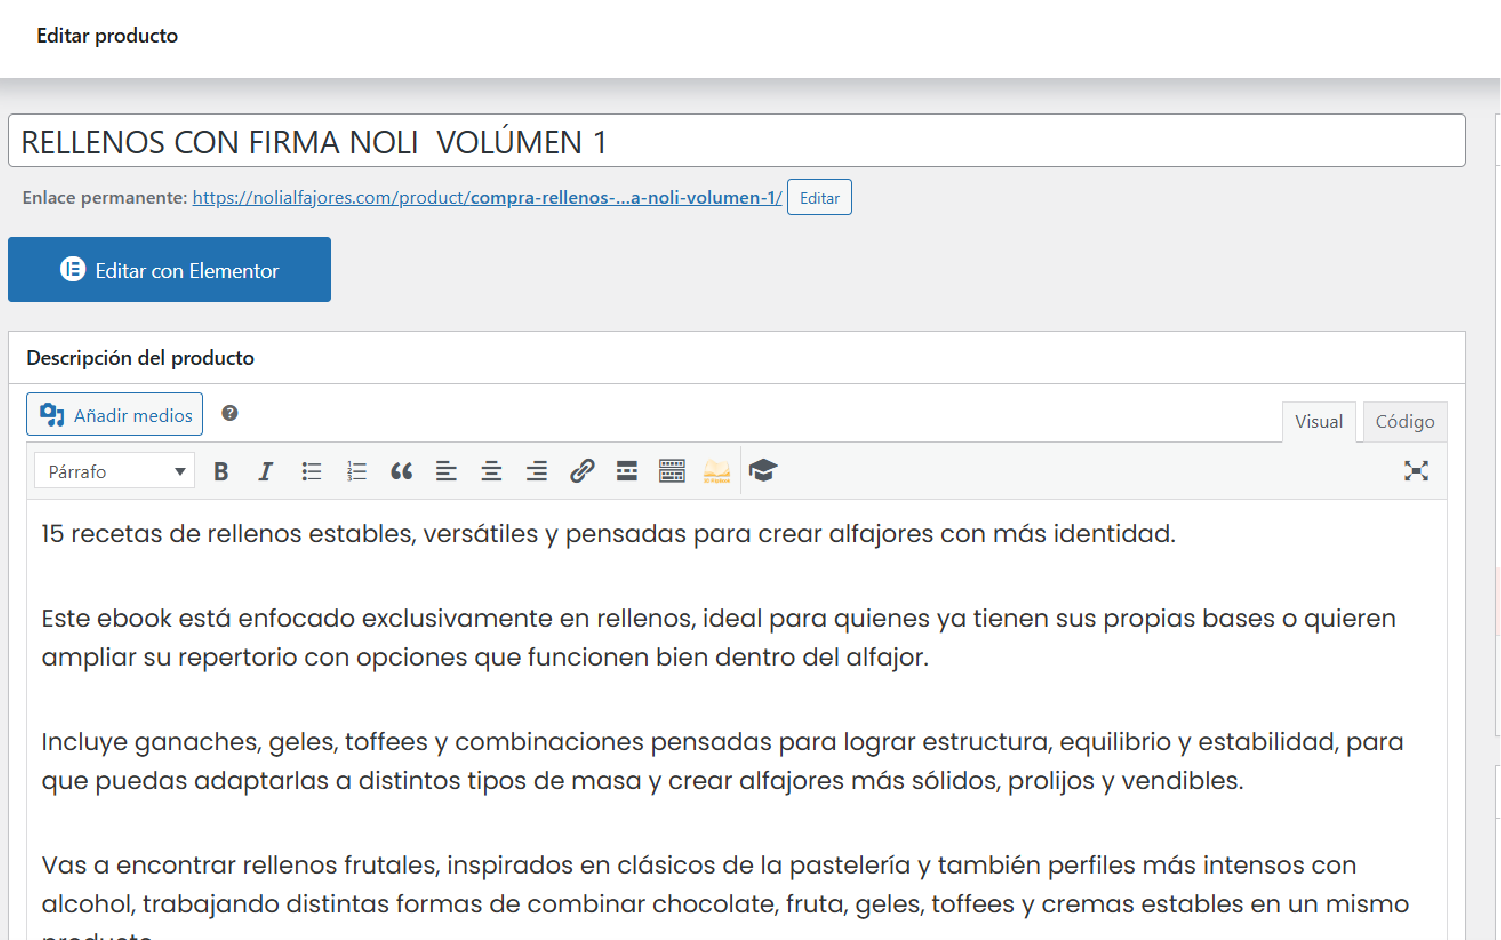
Task: Open the Añadir medios button
Action: tap(114, 414)
